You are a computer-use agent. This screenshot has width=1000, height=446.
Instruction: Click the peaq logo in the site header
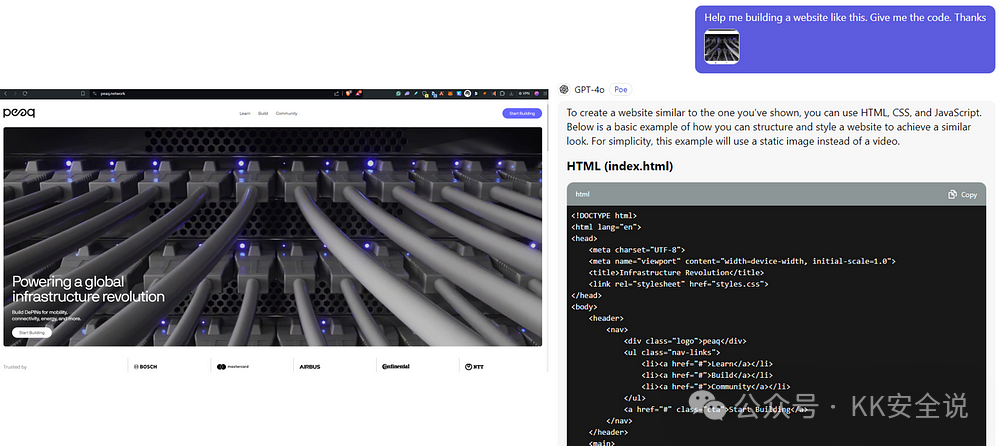19,113
